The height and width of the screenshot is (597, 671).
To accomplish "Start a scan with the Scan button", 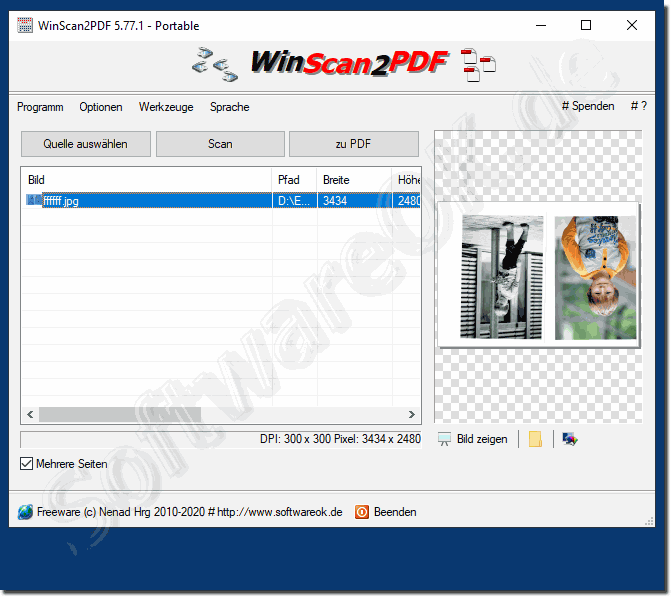I will click(x=220, y=144).
